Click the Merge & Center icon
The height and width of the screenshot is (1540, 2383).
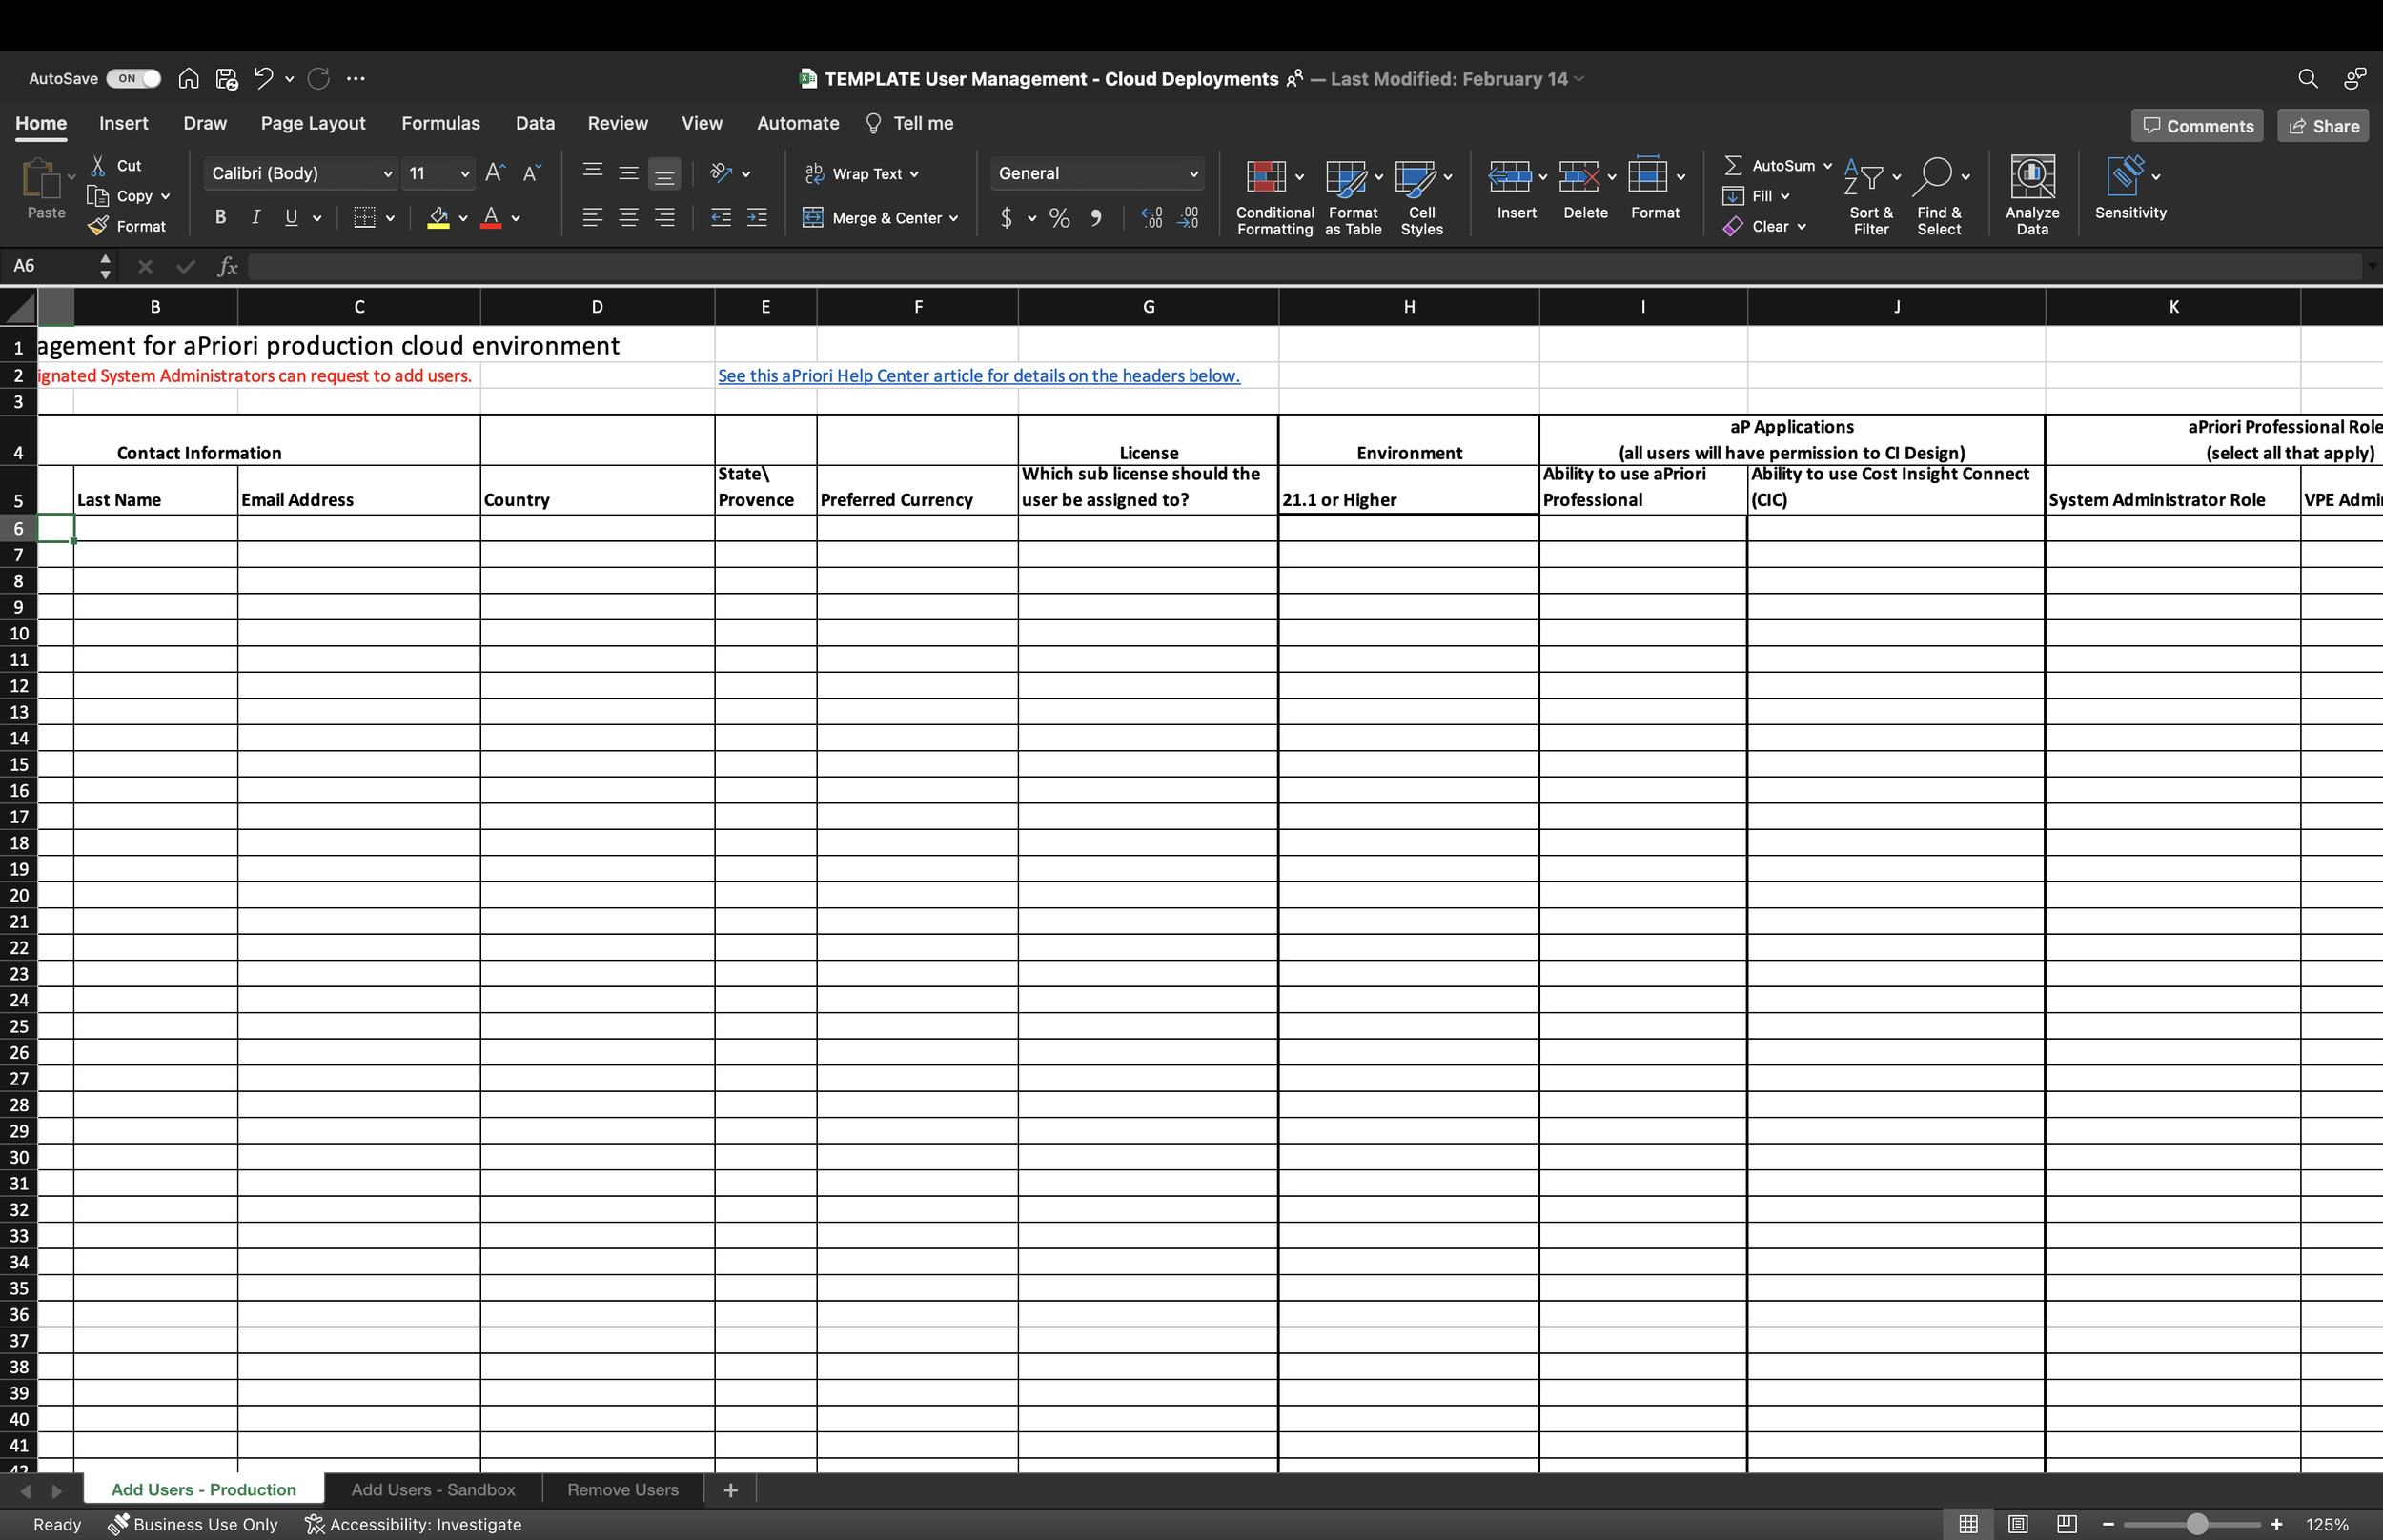click(x=813, y=218)
